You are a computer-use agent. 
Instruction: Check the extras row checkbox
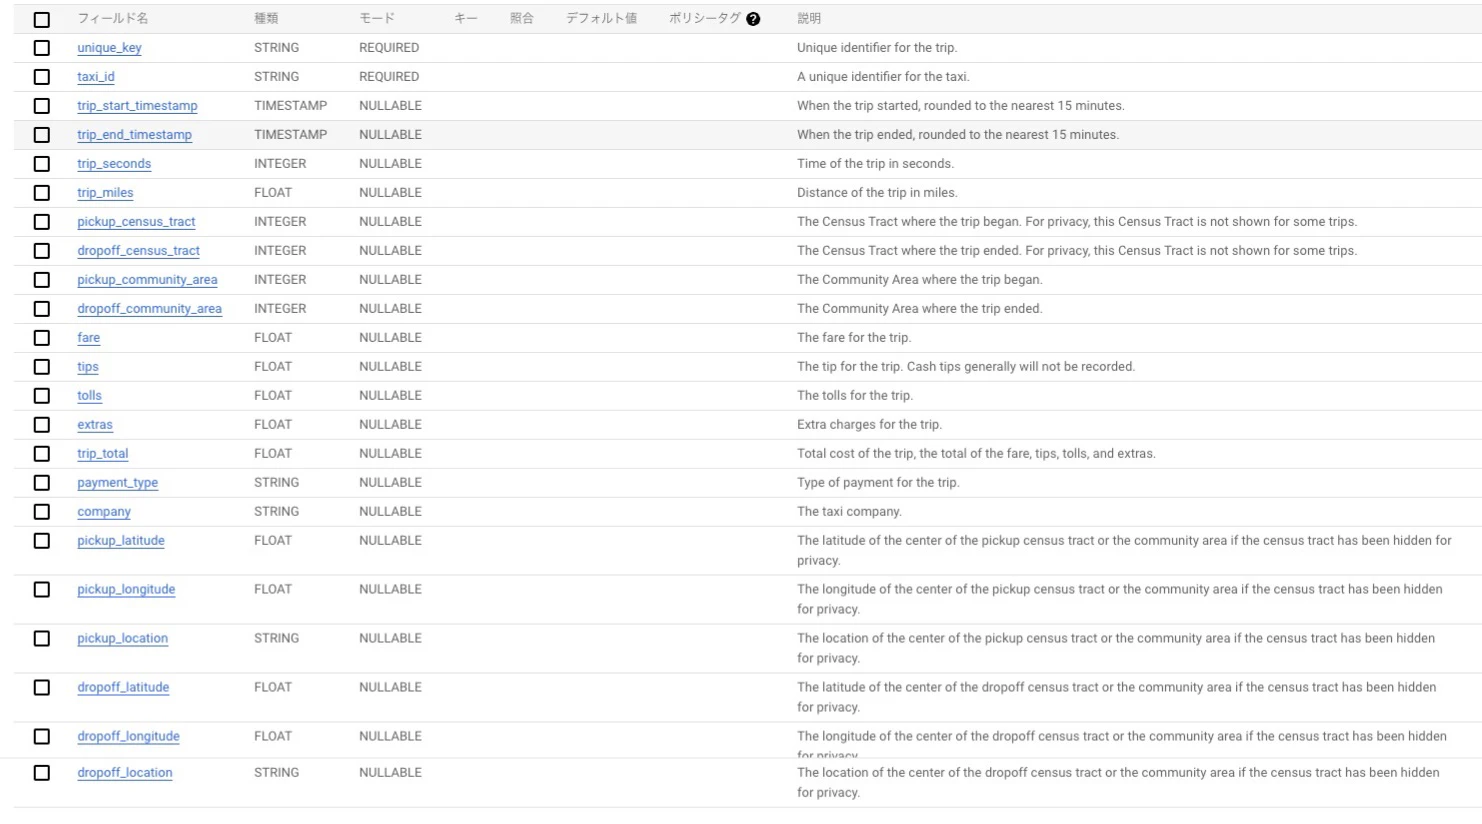tap(41, 425)
